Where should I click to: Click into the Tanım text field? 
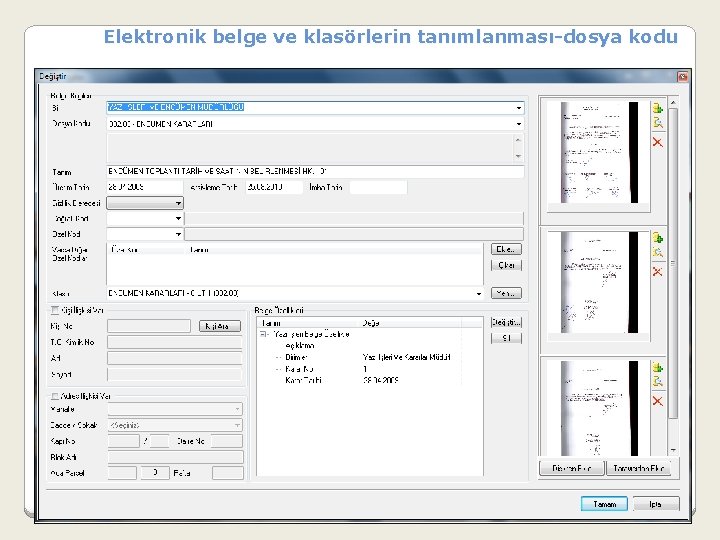[315, 172]
